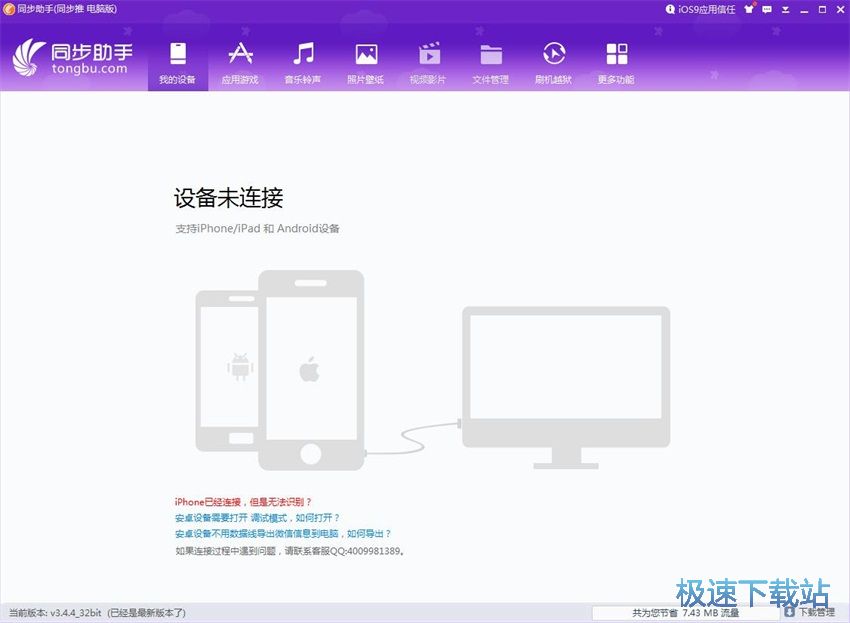Image resolution: width=850 pixels, height=623 pixels.
Task: Open the title bar dropdown menu arrow
Action: 785,9
